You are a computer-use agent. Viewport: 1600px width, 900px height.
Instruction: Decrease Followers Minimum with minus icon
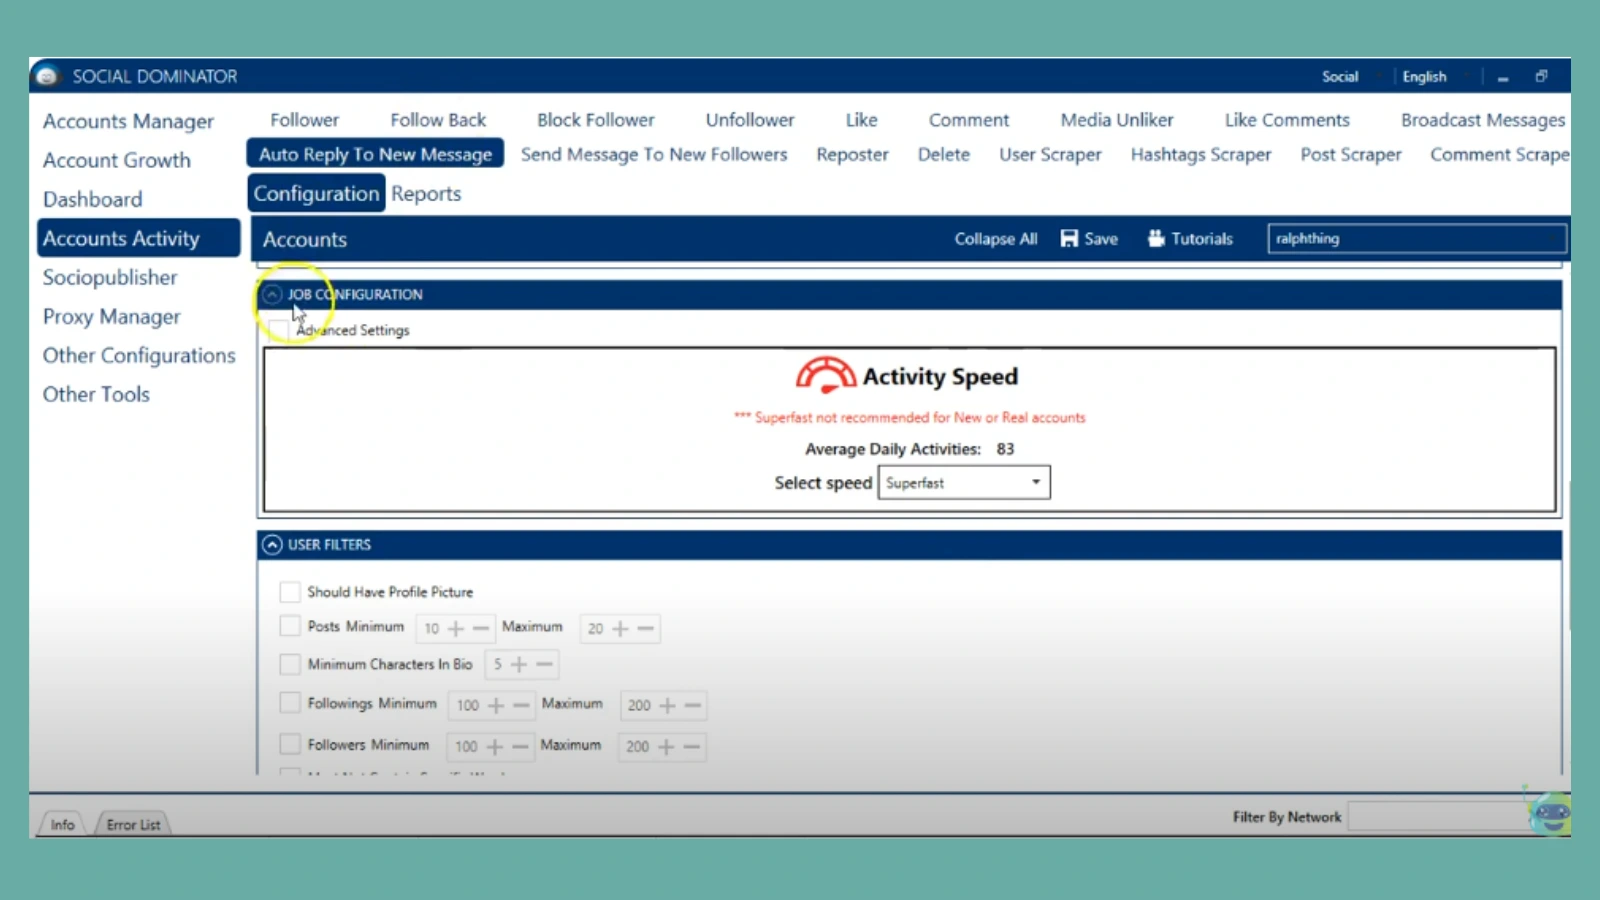point(519,746)
